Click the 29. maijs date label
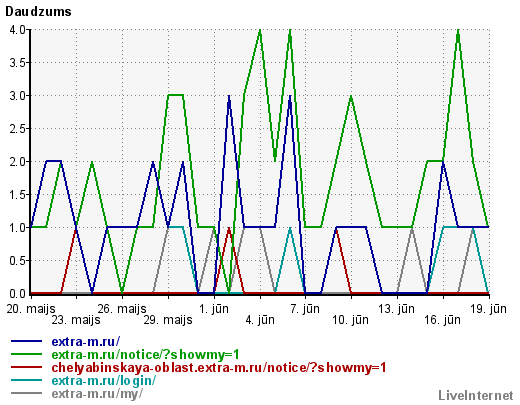Screen dimensions: 520x405 (x=168, y=320)
